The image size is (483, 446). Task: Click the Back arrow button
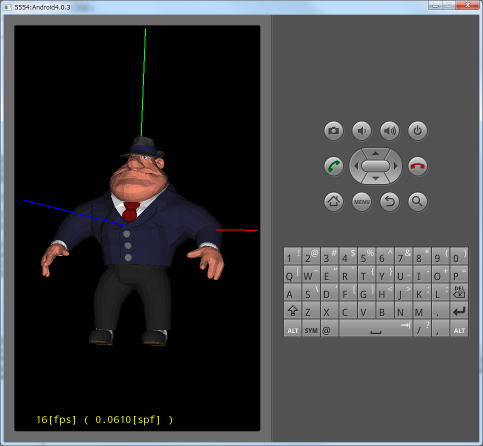pyautogui.click(x=389, y=201)
